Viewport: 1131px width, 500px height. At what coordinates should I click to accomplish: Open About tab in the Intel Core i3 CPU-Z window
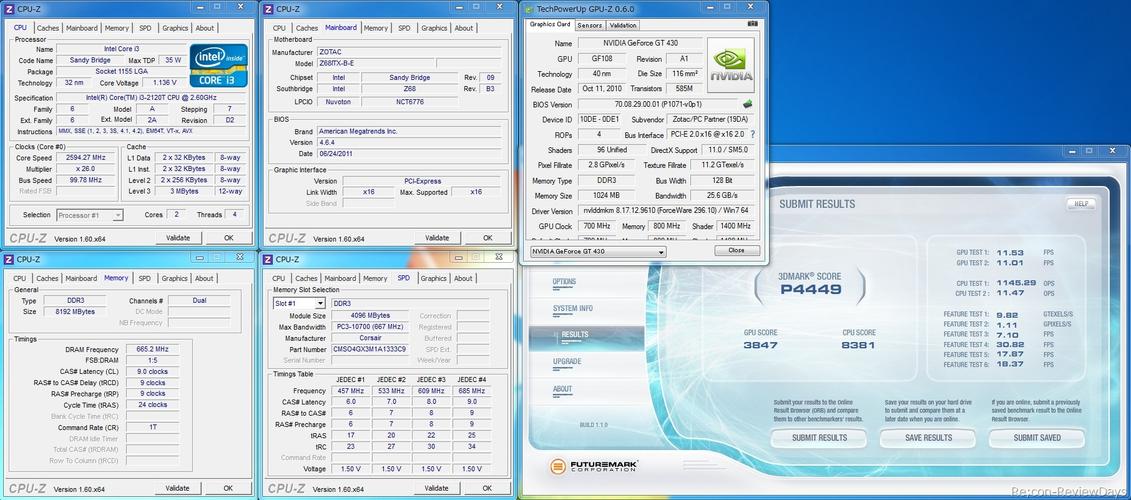coord(205,28)
